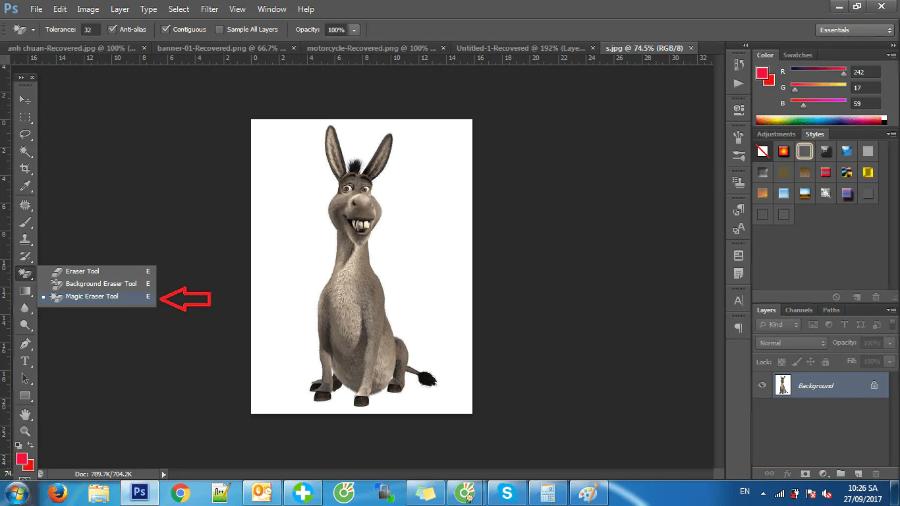Click the color spectrum ramp

[x=821, y=120]
